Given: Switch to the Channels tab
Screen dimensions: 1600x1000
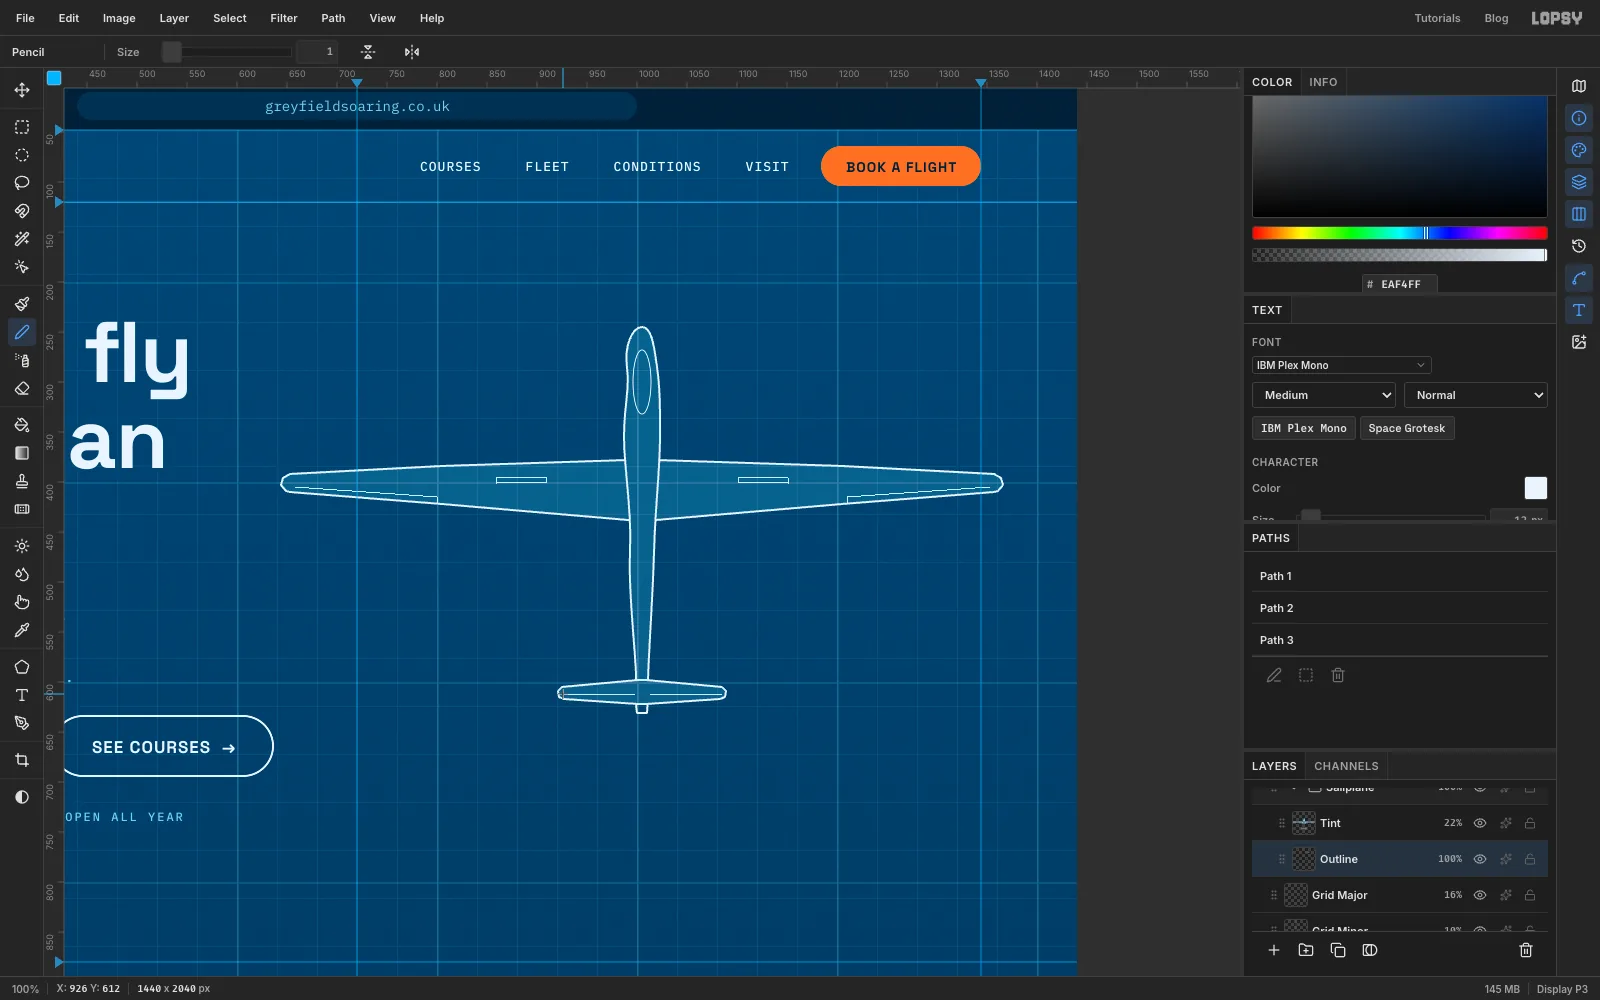Looking at the screenshot, I should (x=1346, y=766).
